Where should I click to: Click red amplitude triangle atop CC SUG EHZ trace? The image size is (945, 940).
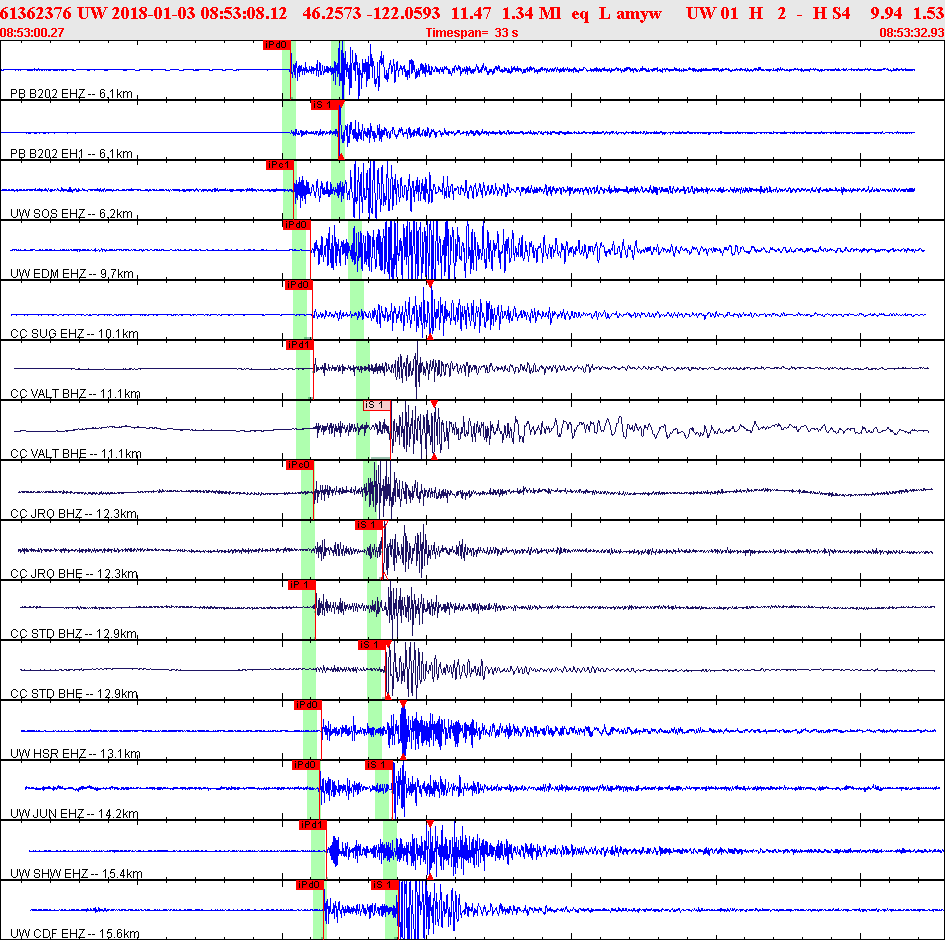click(x=430, y=285)
